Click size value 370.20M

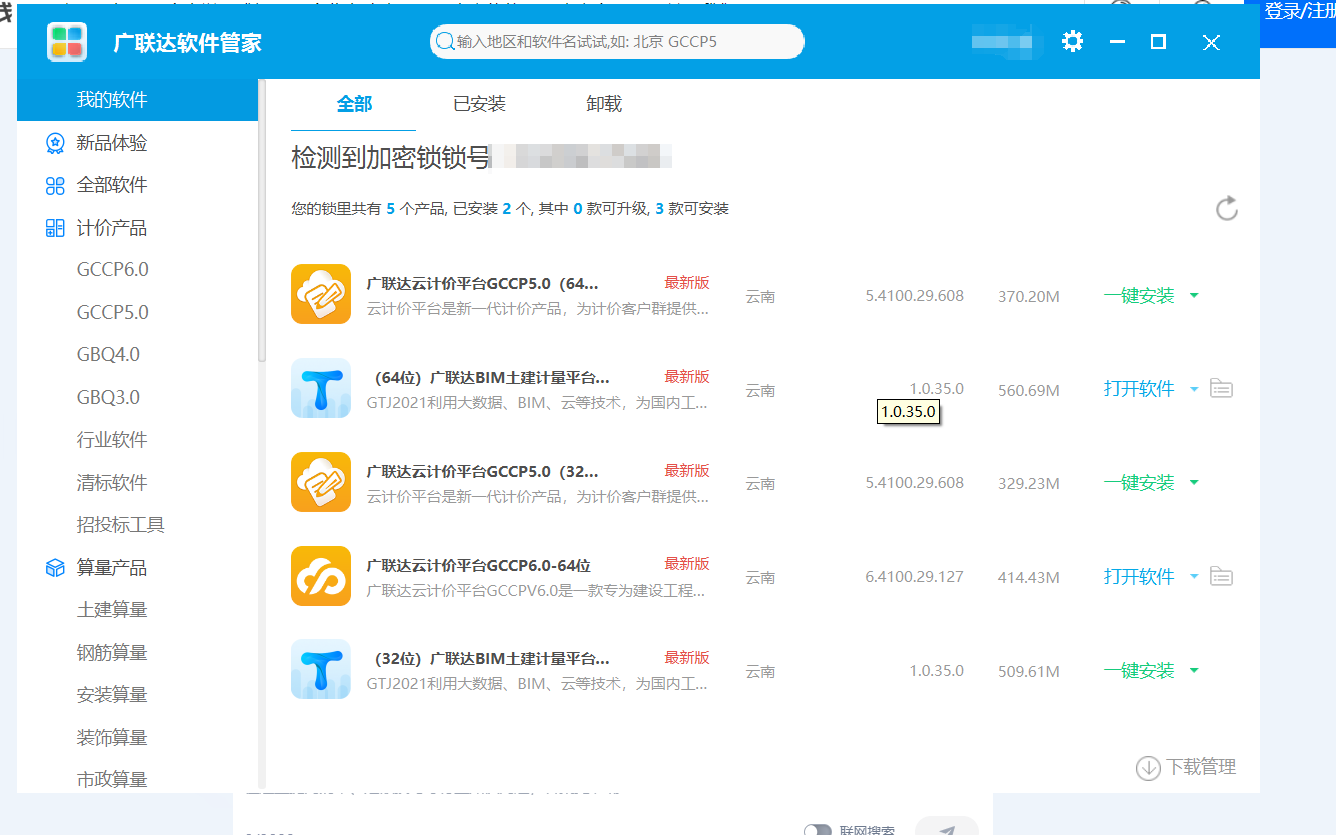click(x=1028, y=296)
